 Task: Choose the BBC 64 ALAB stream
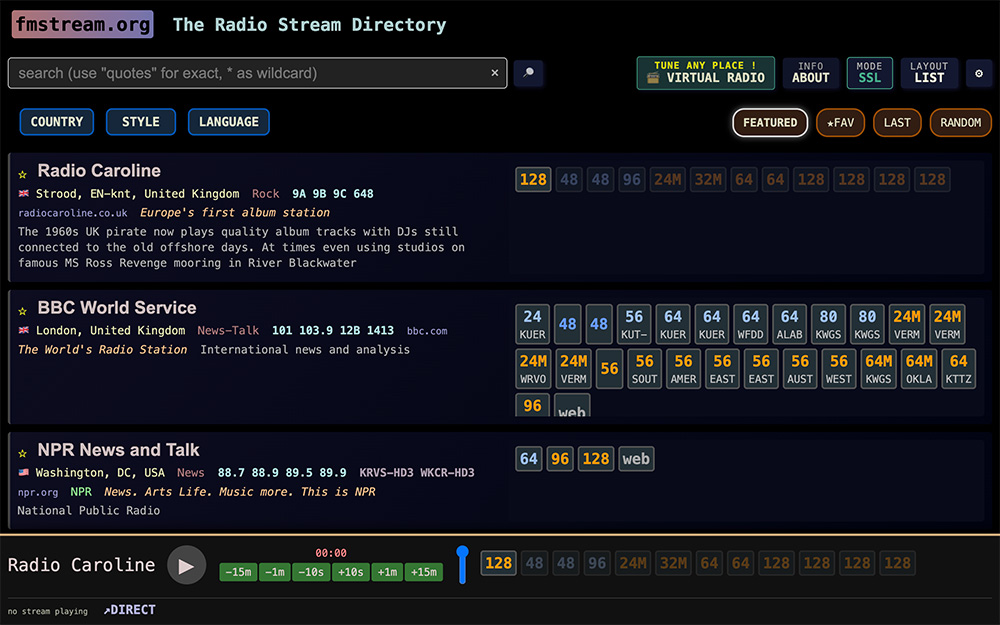point(790,324)
